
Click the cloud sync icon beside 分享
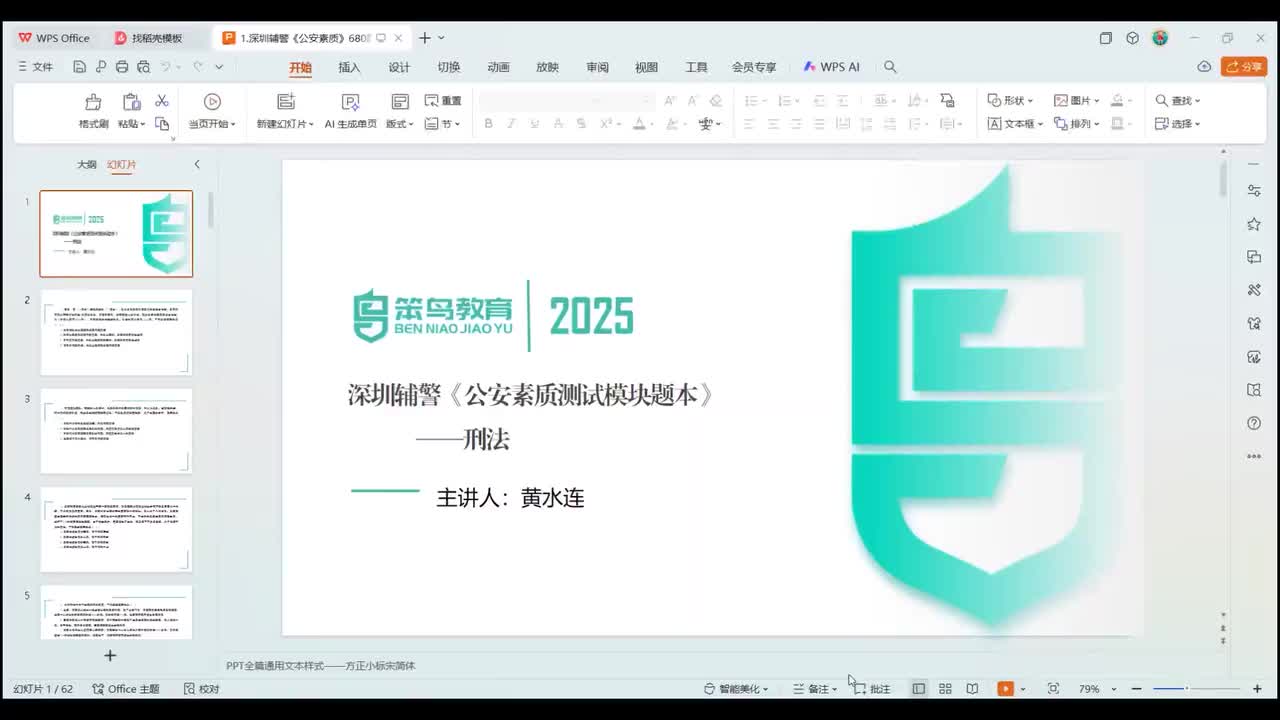pos(1204,67)
